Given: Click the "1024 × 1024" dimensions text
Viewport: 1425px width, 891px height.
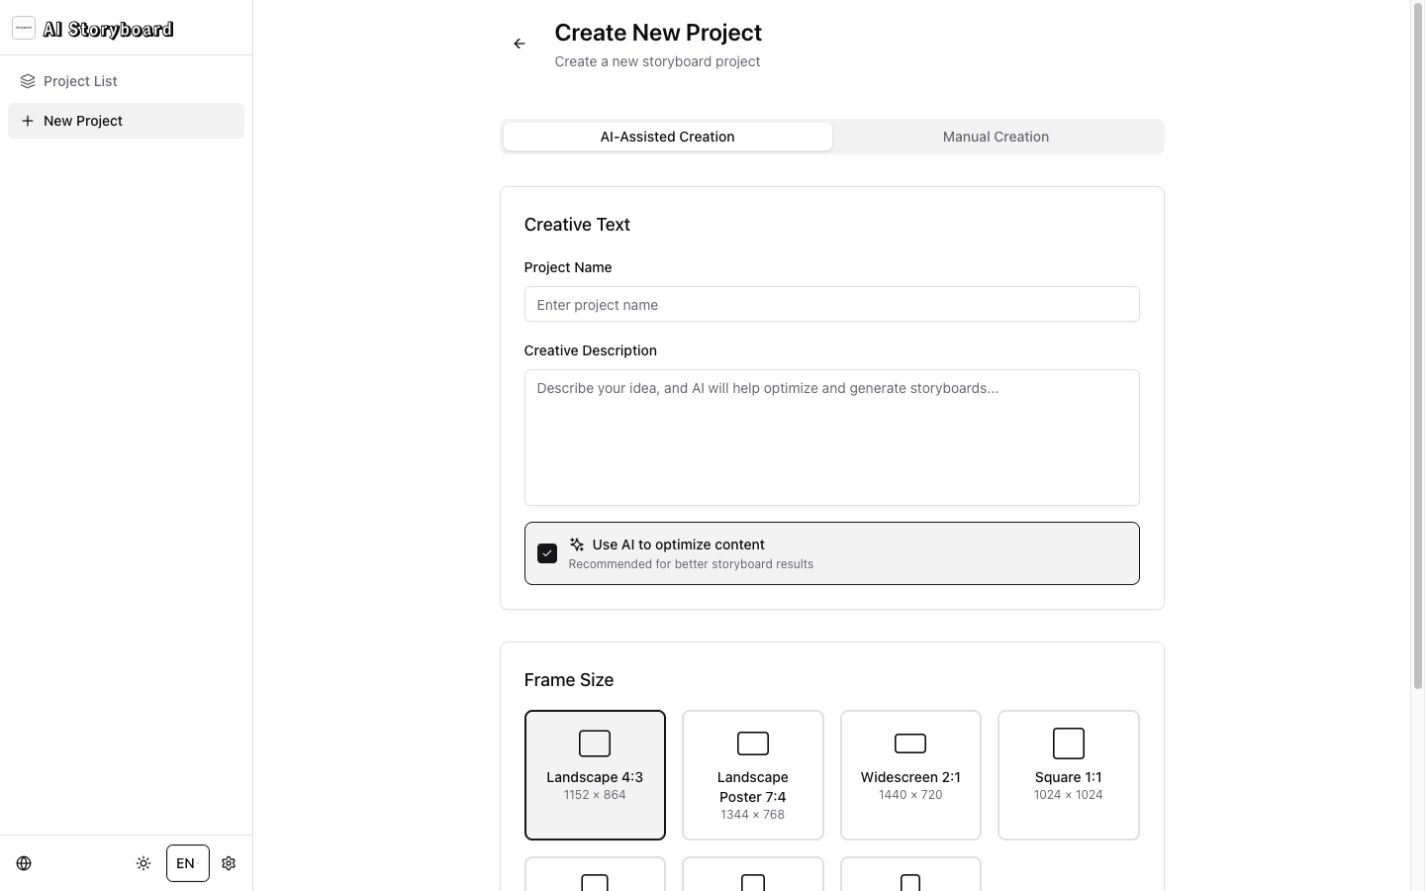Looking at the screenshot, I should (x=1069, y=796).
